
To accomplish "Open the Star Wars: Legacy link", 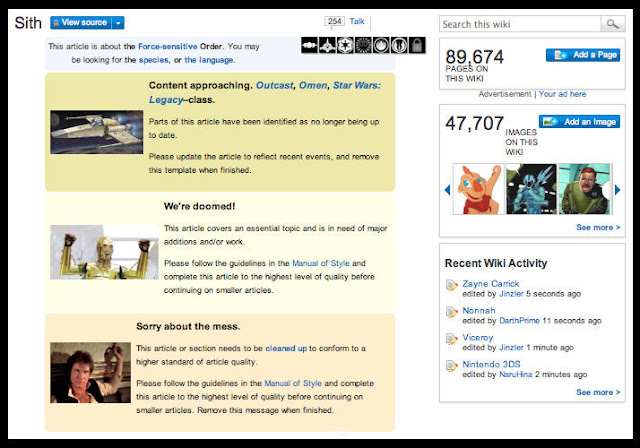I will click(356, 85).
